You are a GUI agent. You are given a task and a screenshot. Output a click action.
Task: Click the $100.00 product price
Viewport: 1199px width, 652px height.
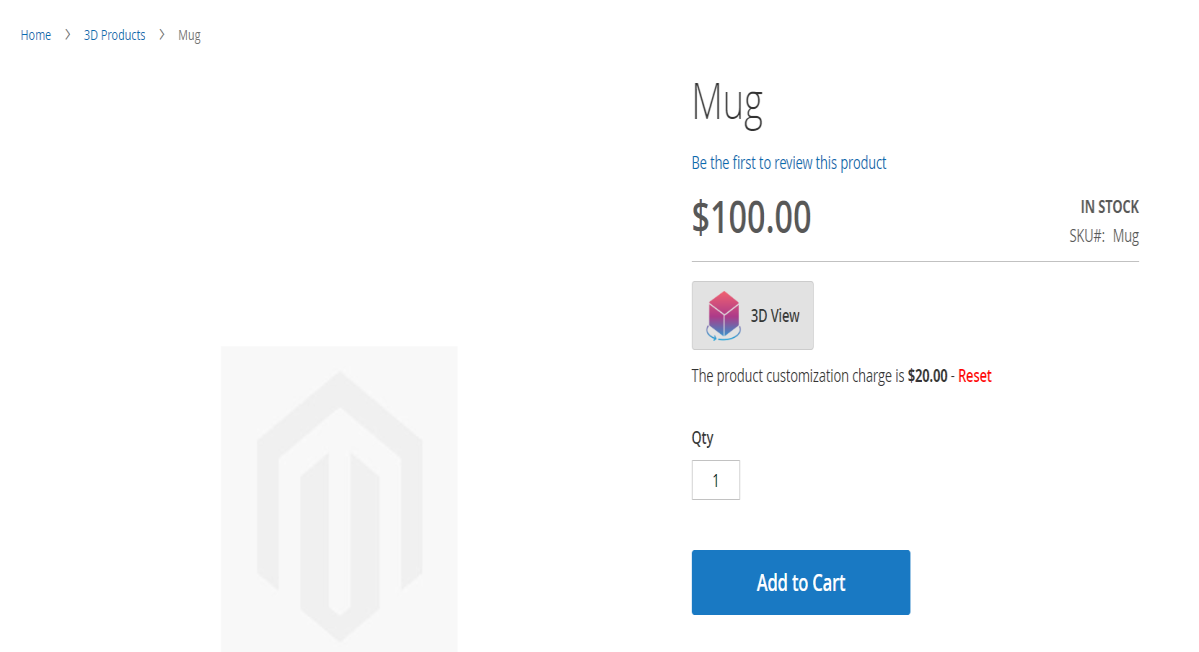(x=751, y=217)
